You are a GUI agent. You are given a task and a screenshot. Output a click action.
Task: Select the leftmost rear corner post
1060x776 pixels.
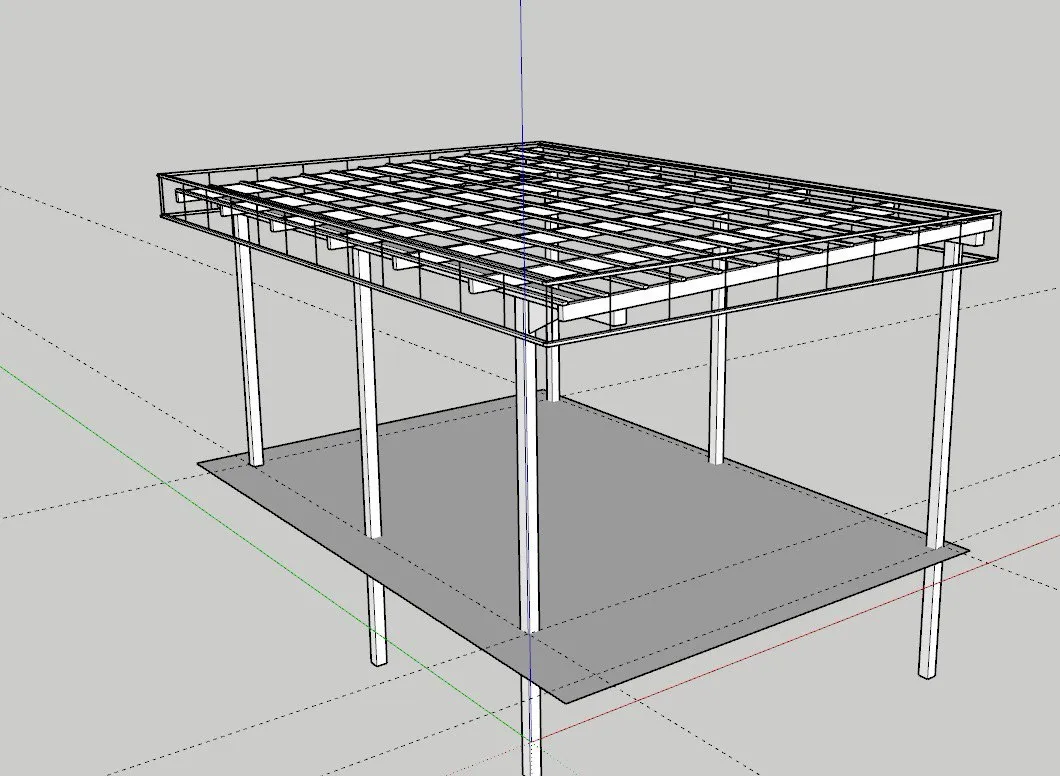click(x=247, y=340)
